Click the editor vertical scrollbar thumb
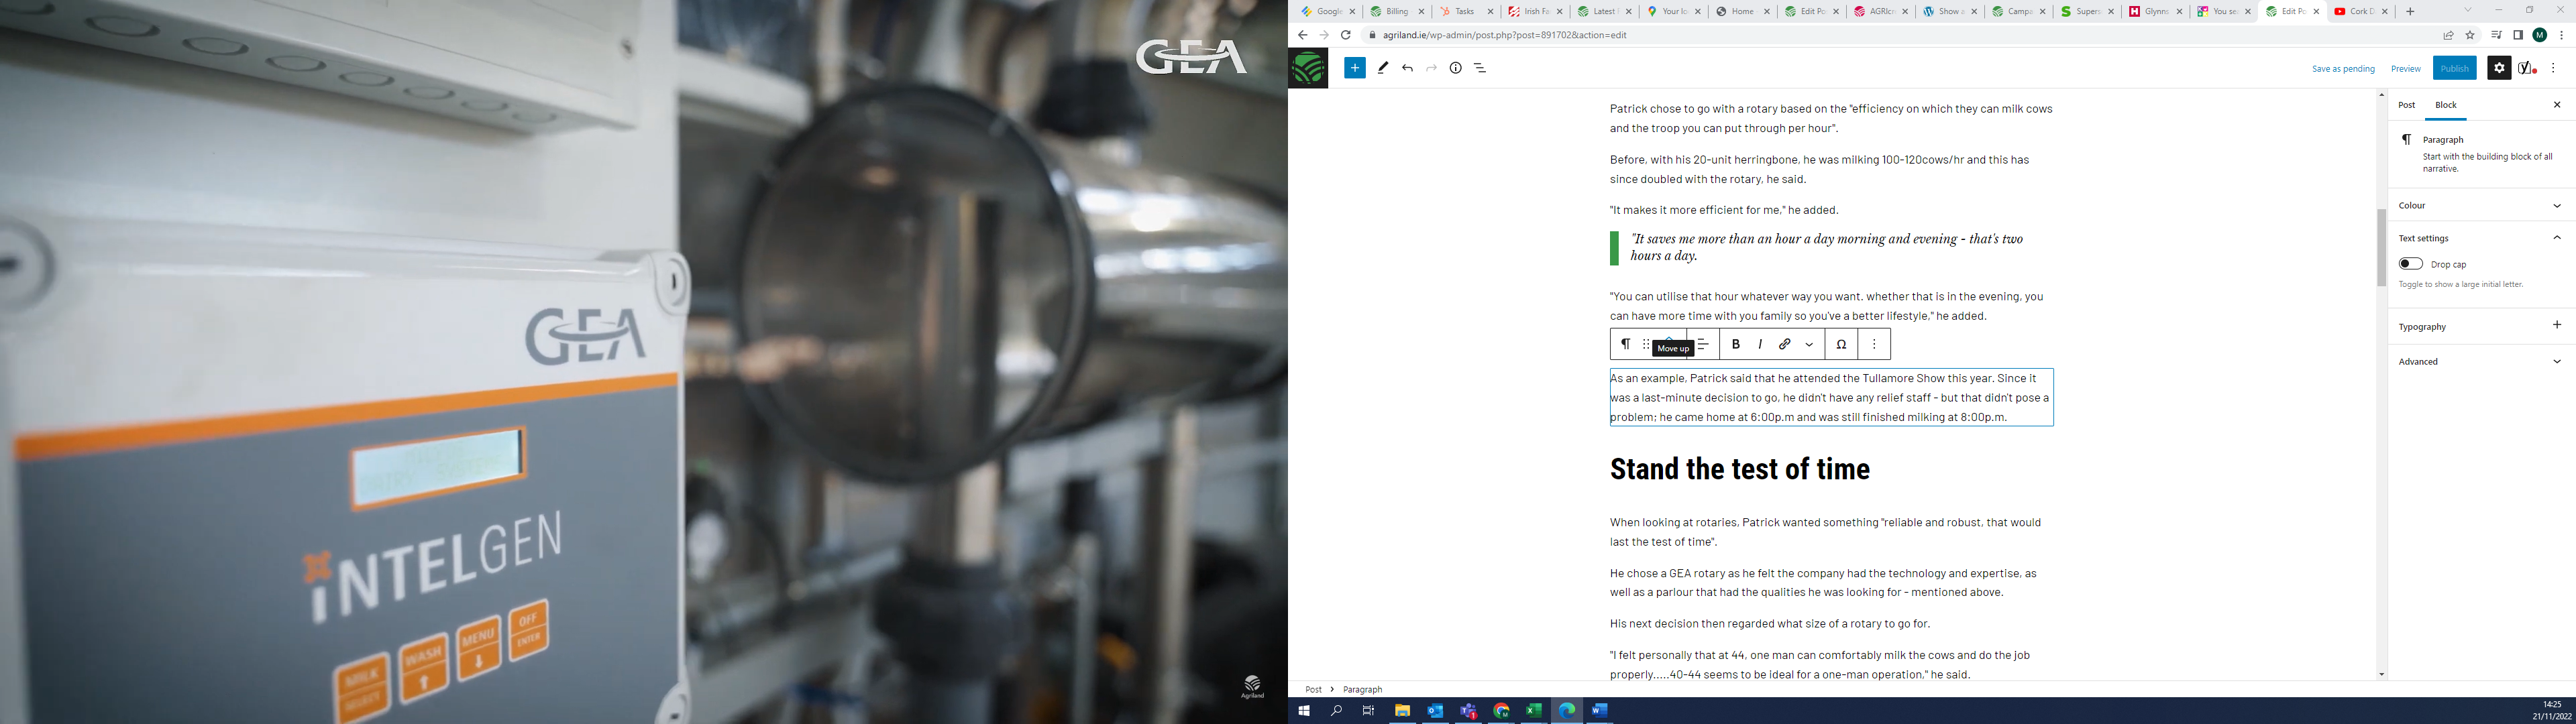 pyautogui.click(x=2381, y=247)
